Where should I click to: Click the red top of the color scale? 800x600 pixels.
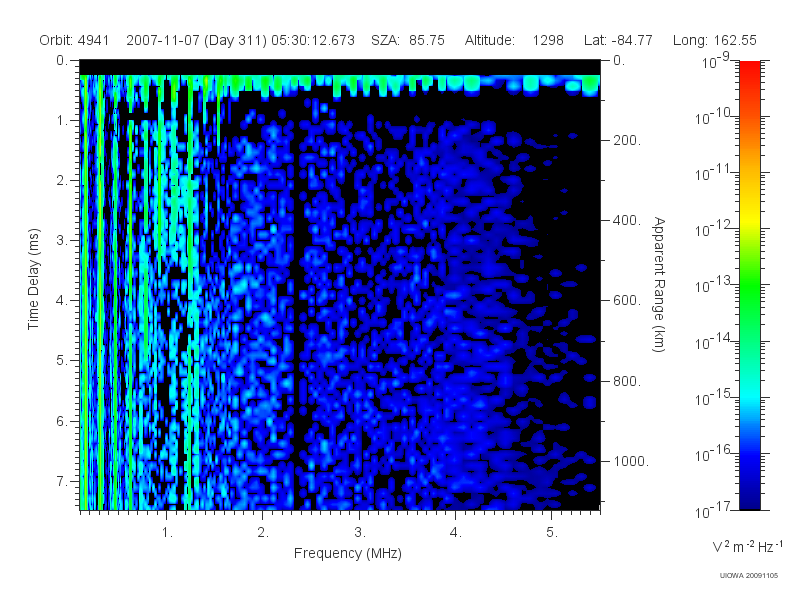pos(749,69)
